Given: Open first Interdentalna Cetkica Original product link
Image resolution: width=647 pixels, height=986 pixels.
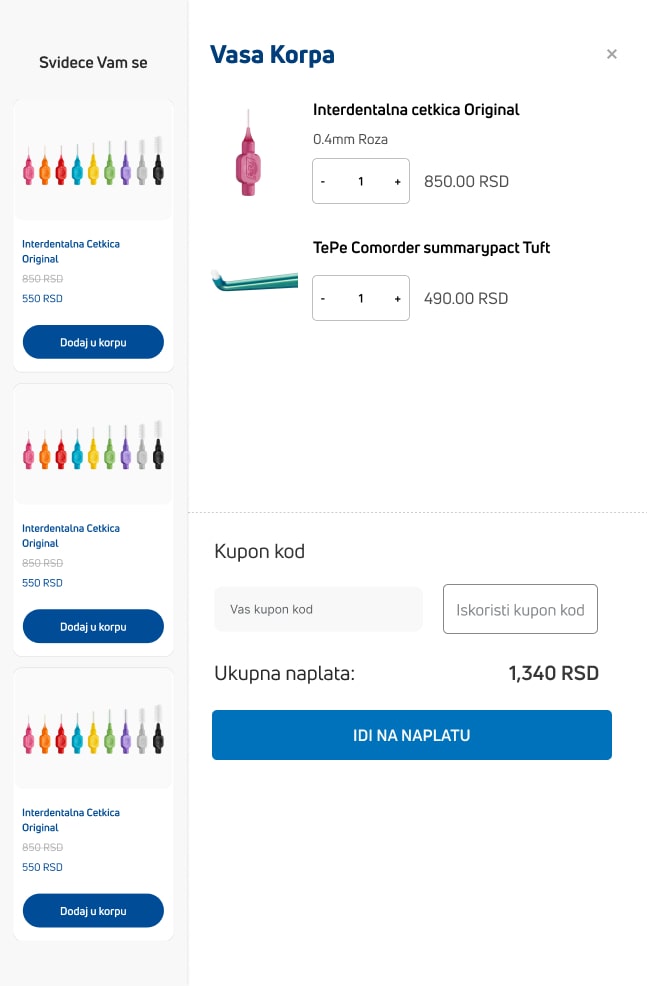Looking at the screenshot, I should point(70,251).
